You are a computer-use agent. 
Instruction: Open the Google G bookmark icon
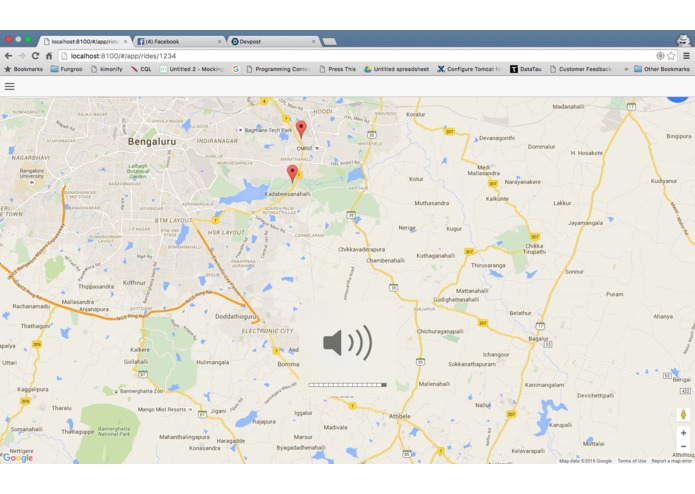click(236, 69)
